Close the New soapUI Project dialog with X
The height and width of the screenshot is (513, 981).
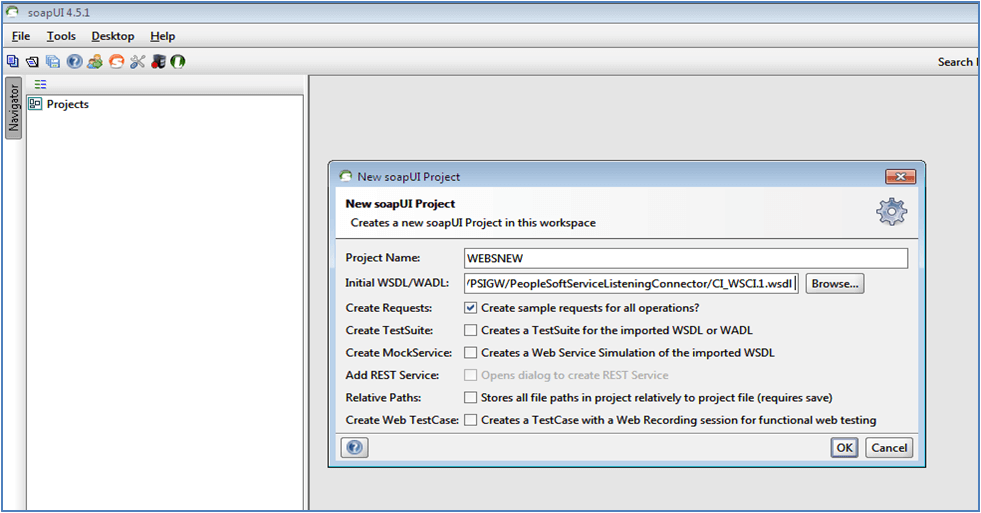[x=900, y=176]
